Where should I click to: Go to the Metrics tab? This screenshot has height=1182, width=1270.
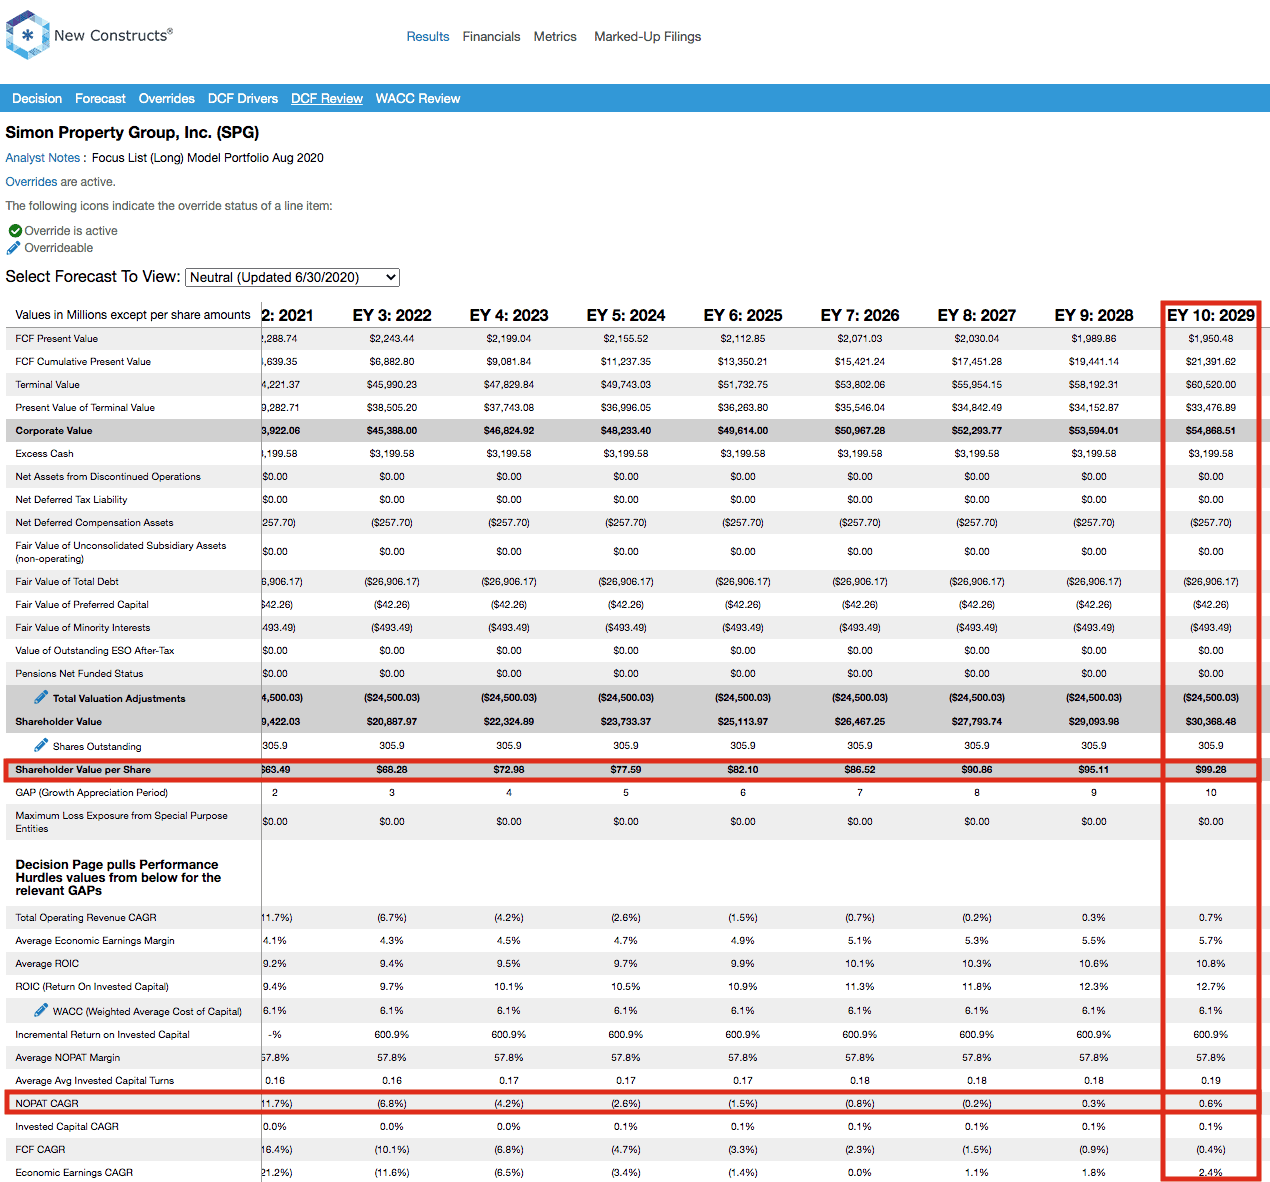pyautogui.click(x=555, y=37)
